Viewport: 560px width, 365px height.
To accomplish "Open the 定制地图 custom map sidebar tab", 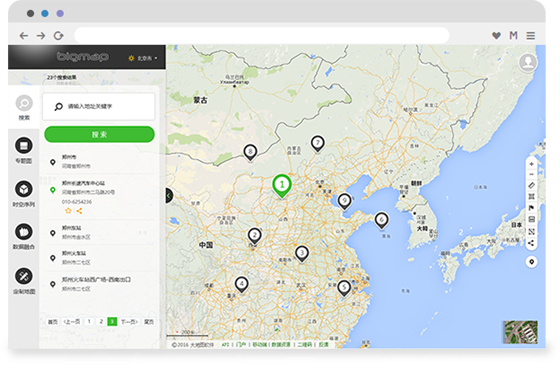I will click(24, 281).
